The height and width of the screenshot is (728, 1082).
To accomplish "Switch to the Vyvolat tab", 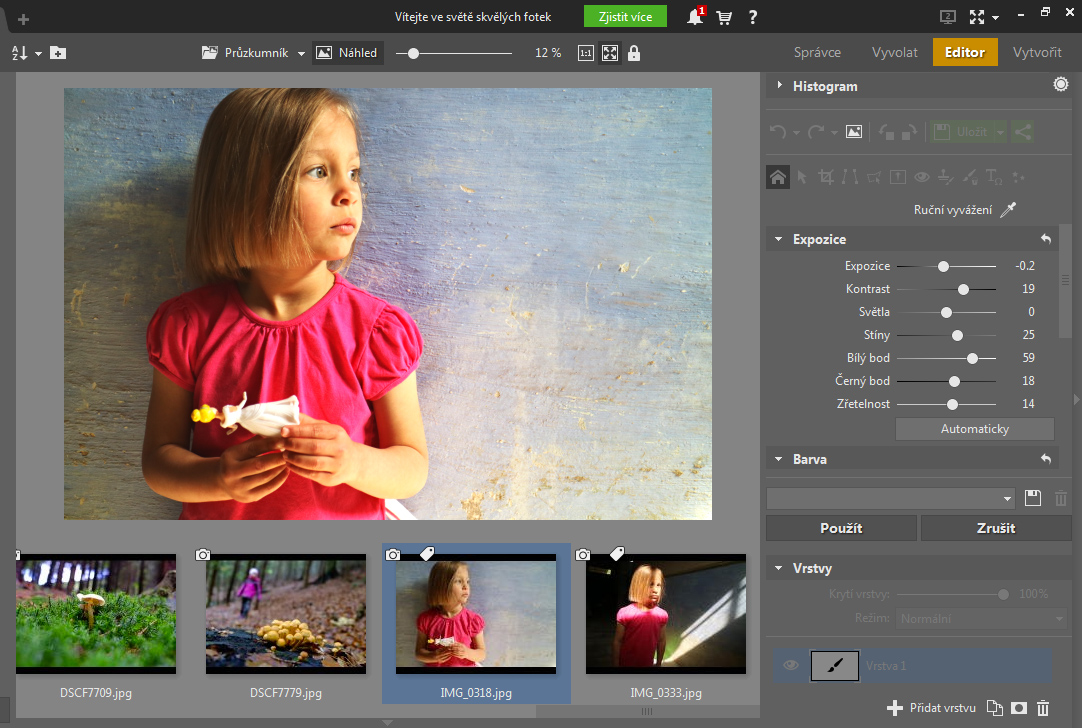I will tap(894, 53).
